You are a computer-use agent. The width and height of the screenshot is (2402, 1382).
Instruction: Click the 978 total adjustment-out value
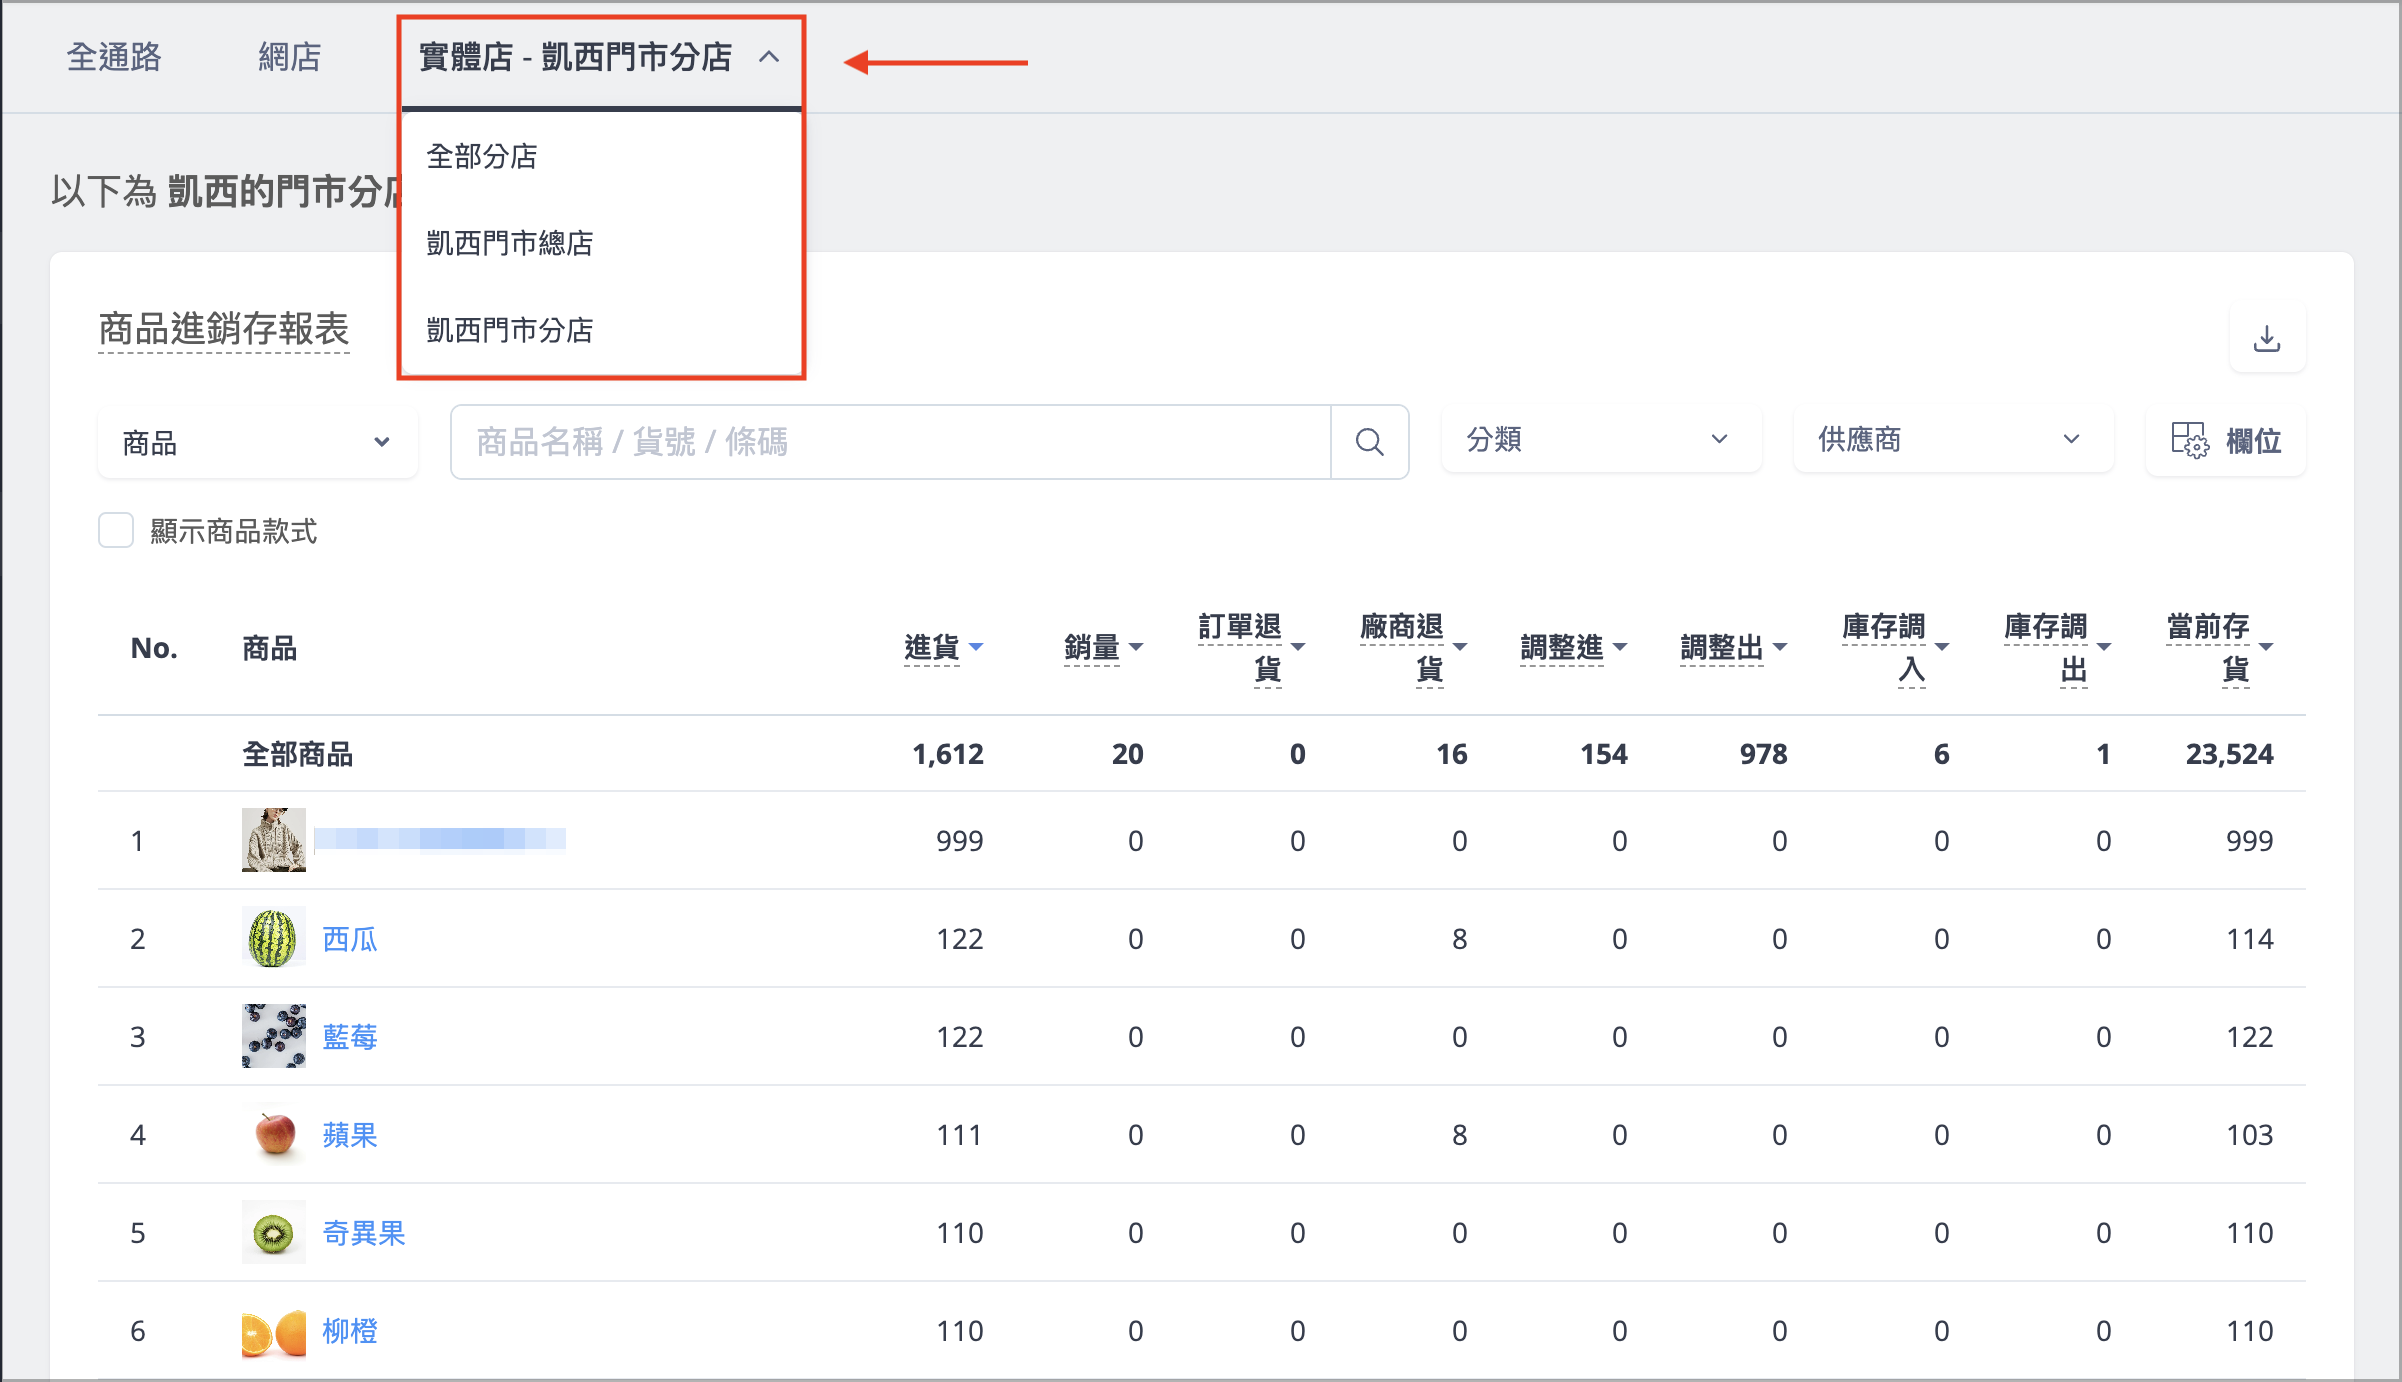point(1763,754)
